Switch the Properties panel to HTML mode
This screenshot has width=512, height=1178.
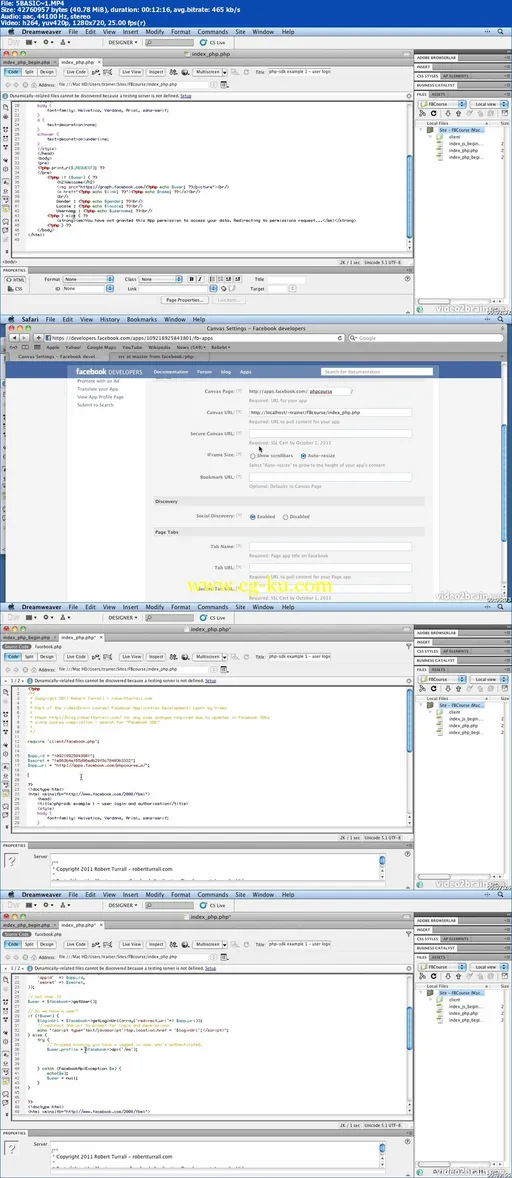(15, 279)
